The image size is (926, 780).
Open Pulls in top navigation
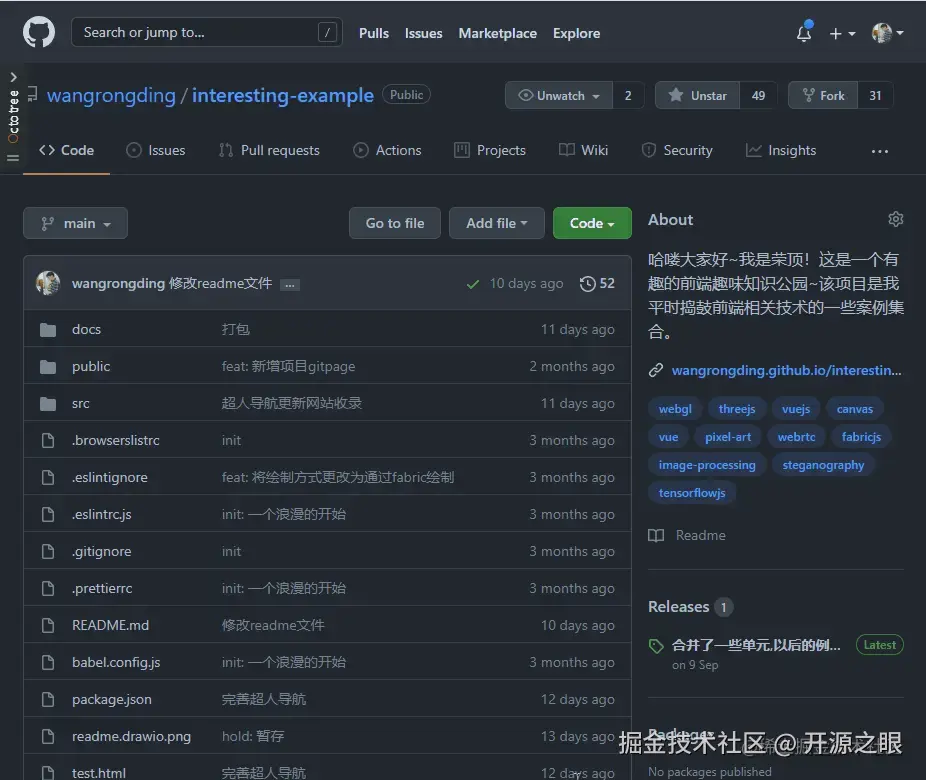click(x=374, y=34)
